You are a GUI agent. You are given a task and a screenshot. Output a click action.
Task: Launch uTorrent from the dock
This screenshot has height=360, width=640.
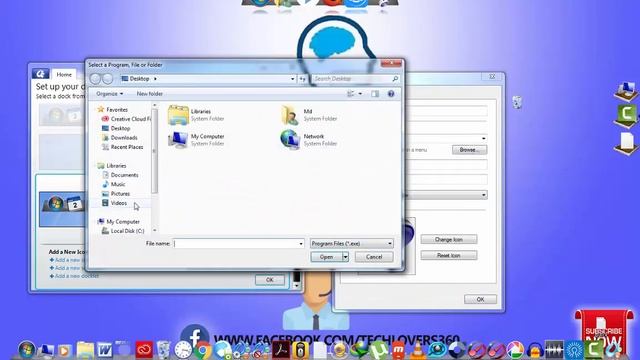pyautogui.click(x=379, y=350)
